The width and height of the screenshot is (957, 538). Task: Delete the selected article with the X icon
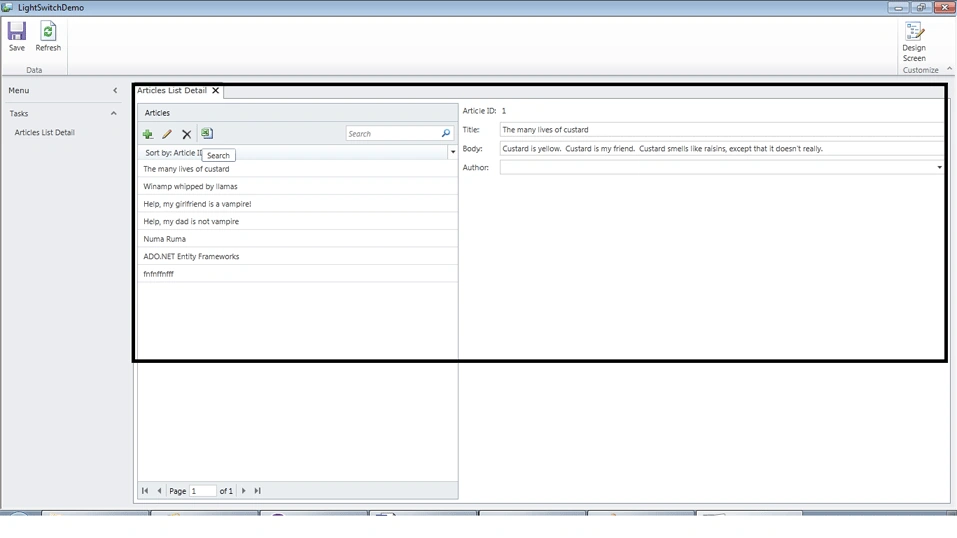[x=187, y=134]
